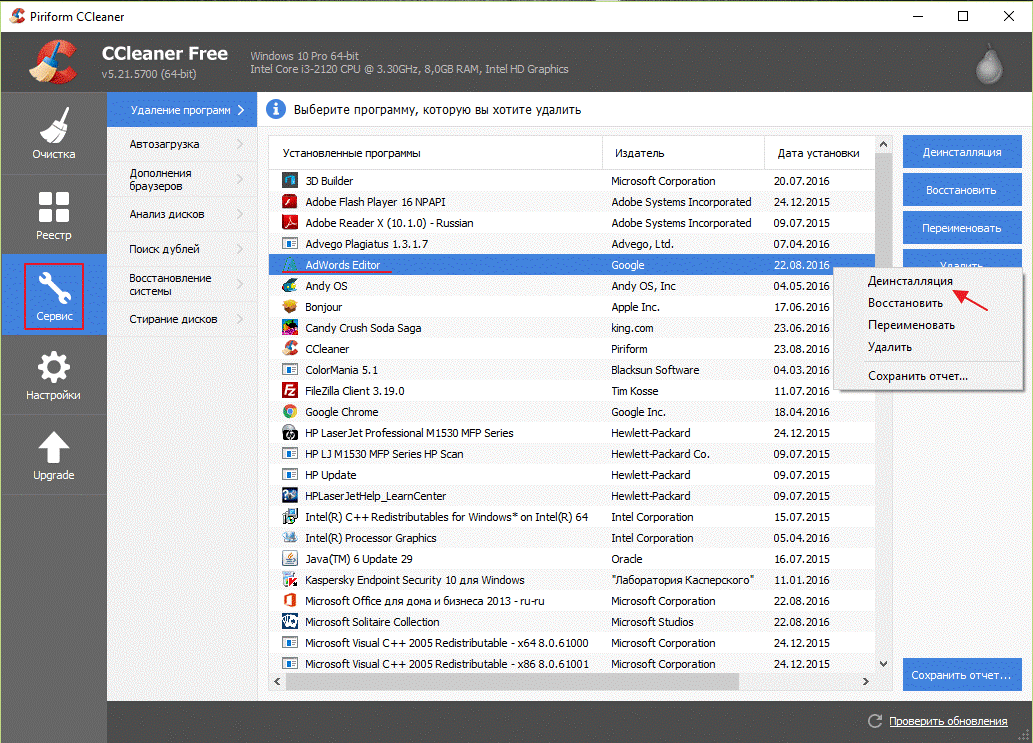This screenshot has width=1033, height=743.
Task: Click the Восстановить button on right panel
Action: [961, 190]
